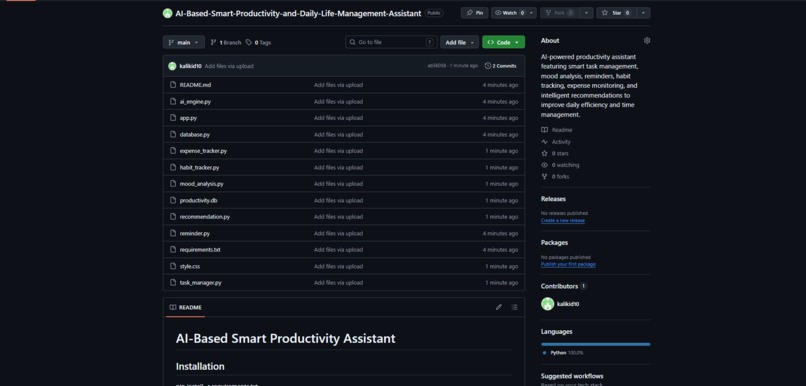This screenshot has height=386, width=806.
Task: Open commit message for README.md row
Action: 338,85
